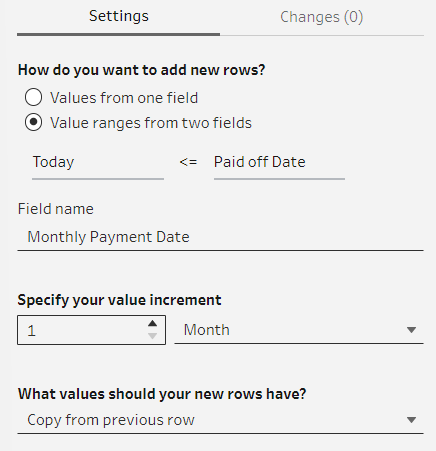This screenshot has width=436, height=451.
Task: Open the Month increment unit dropdown
Action: 299,330
